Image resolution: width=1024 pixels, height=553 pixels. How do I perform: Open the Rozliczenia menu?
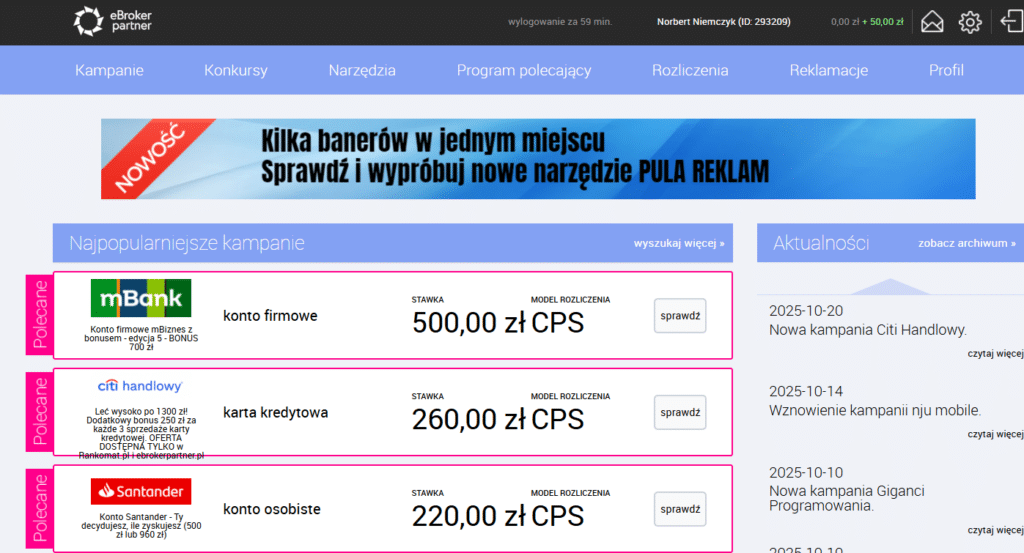click(x=690, y=71)
